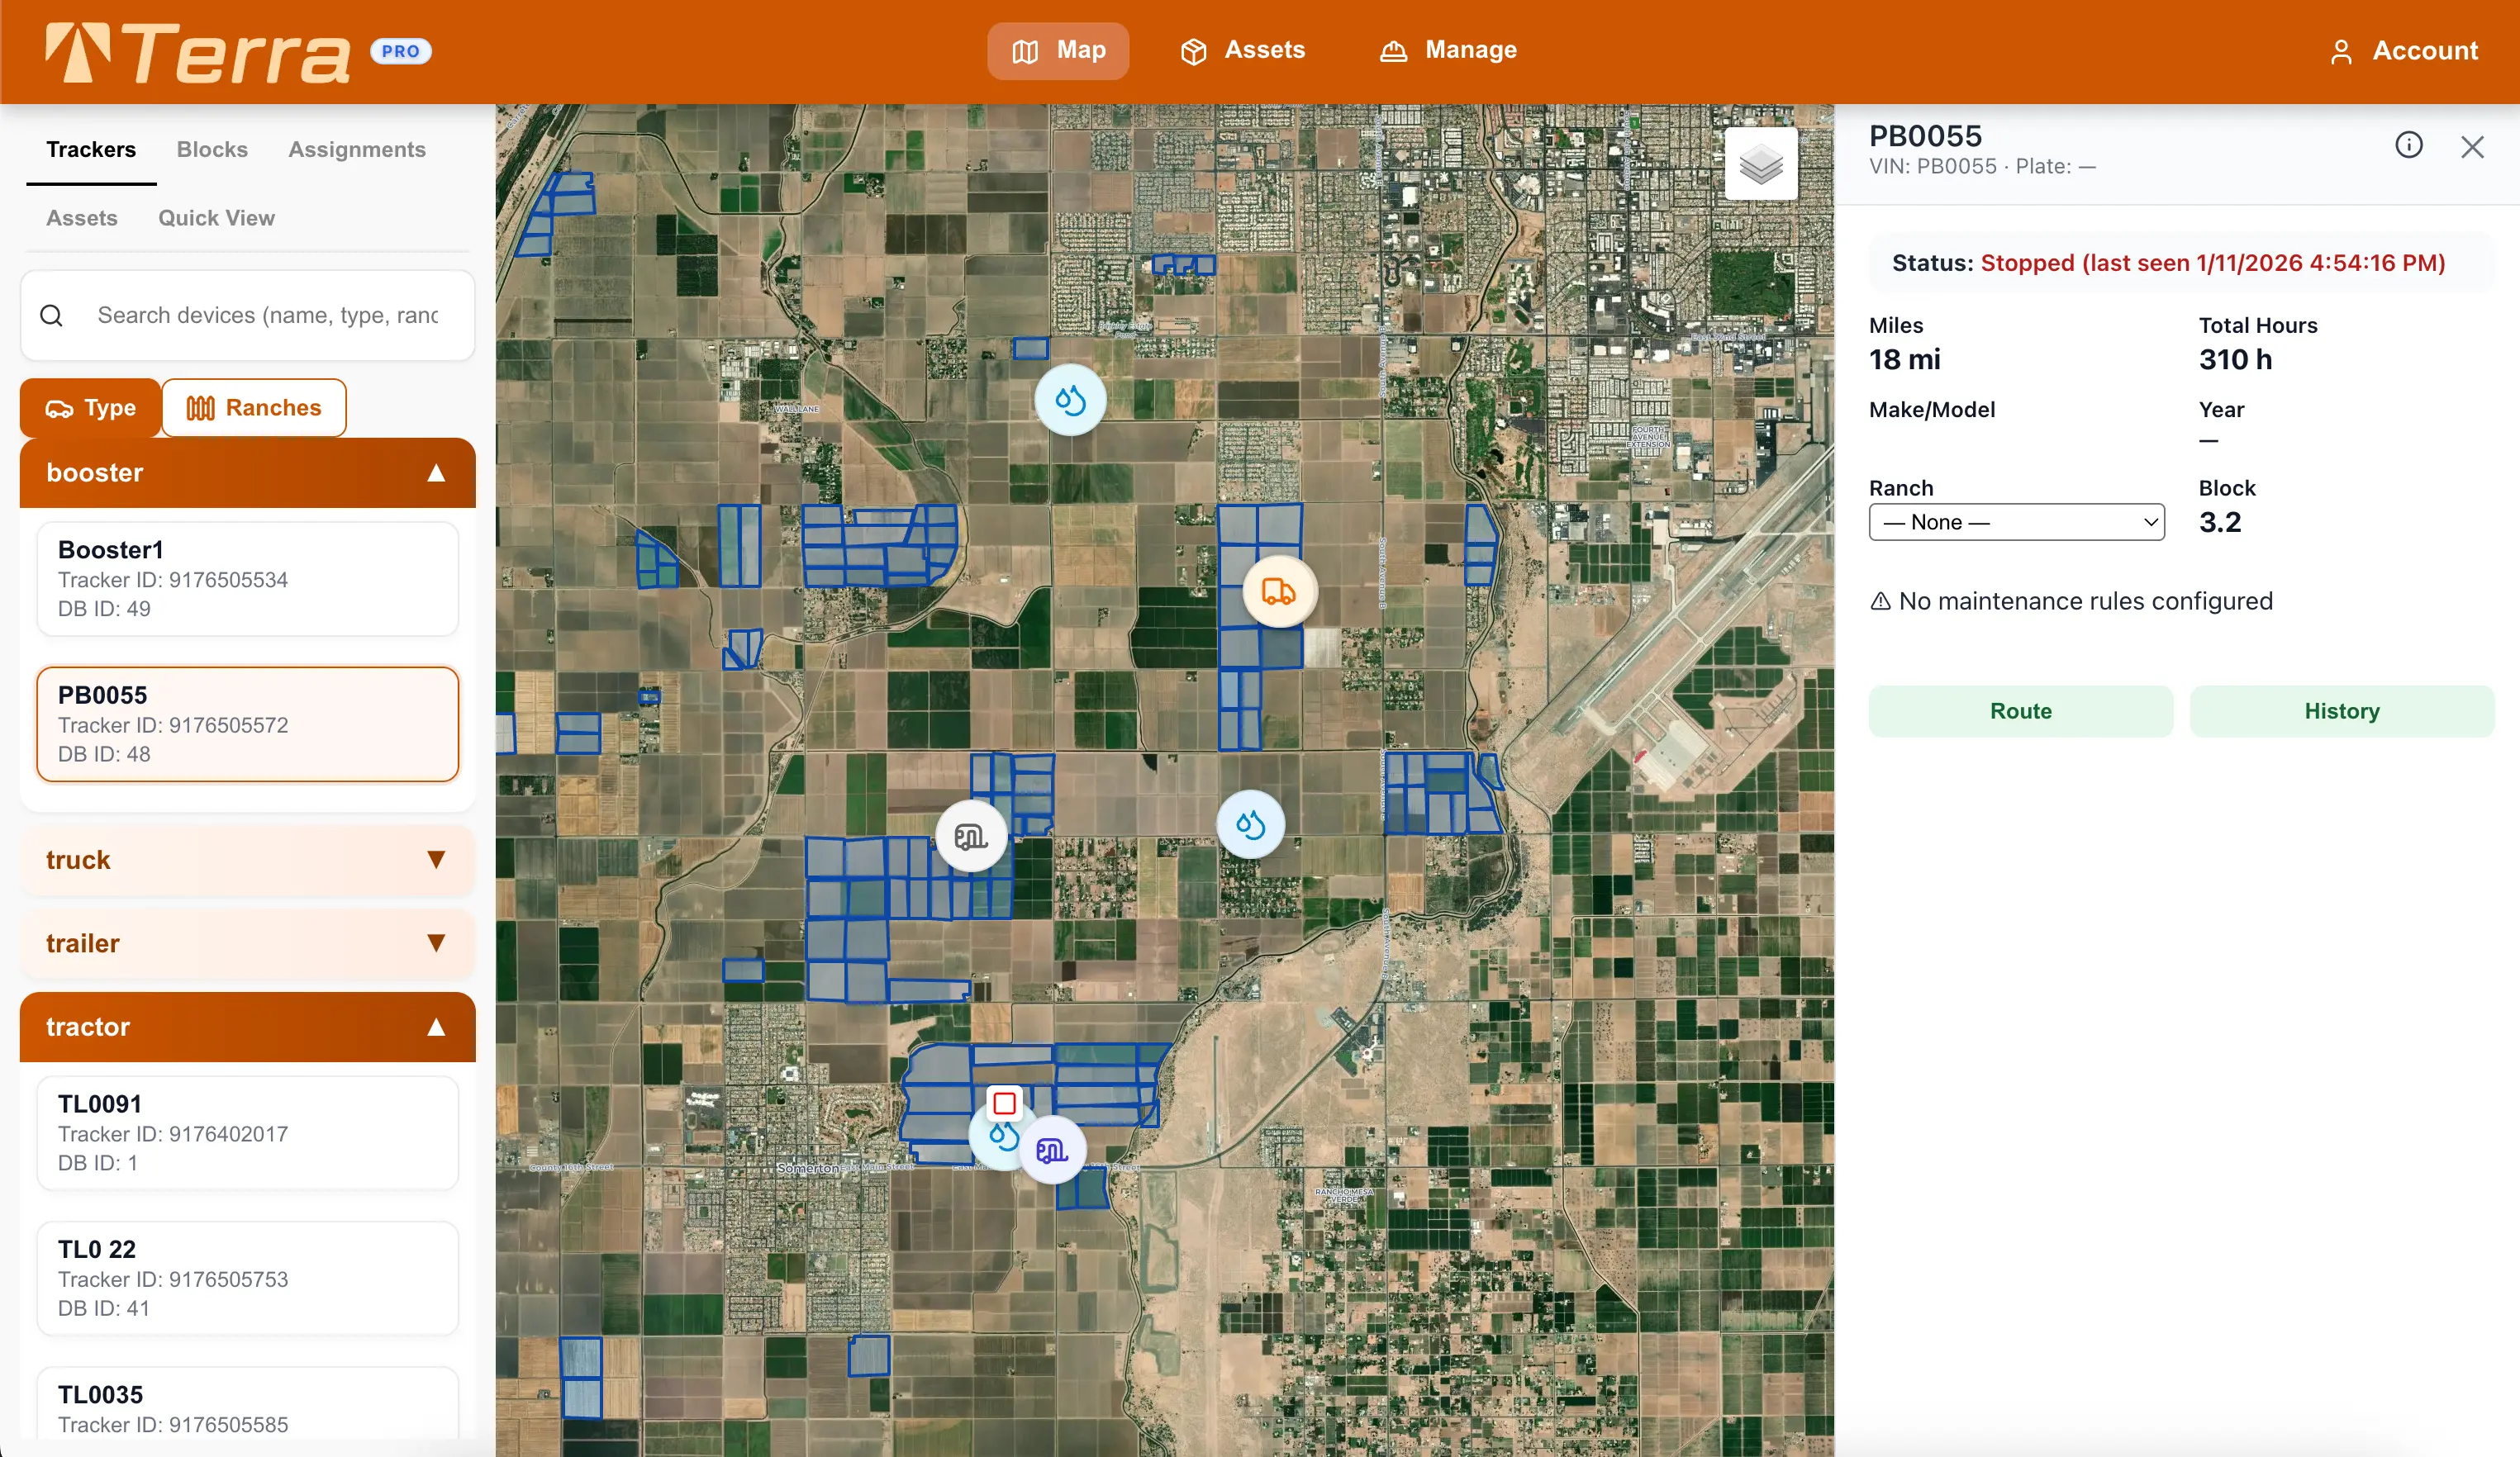Click the red stopped square marker on map
The image size is (2520, 1457).
click(1004, 1103)
